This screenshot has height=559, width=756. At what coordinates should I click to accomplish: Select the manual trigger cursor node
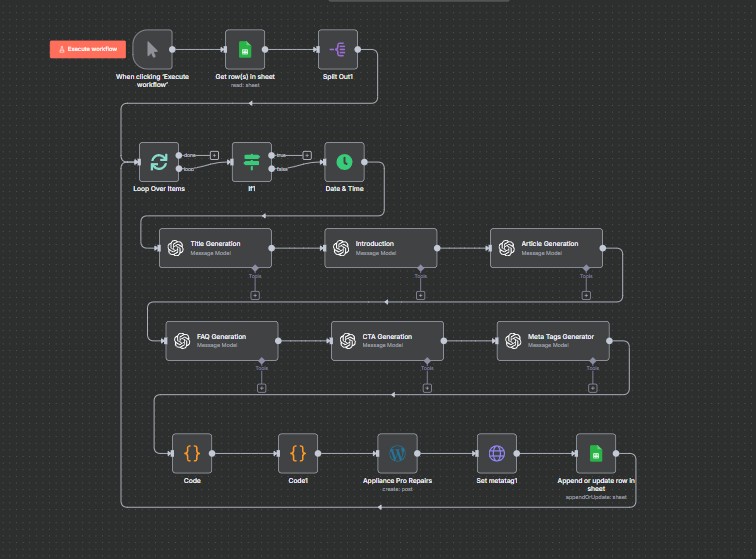pyautogui.click(x=152, y=48)
